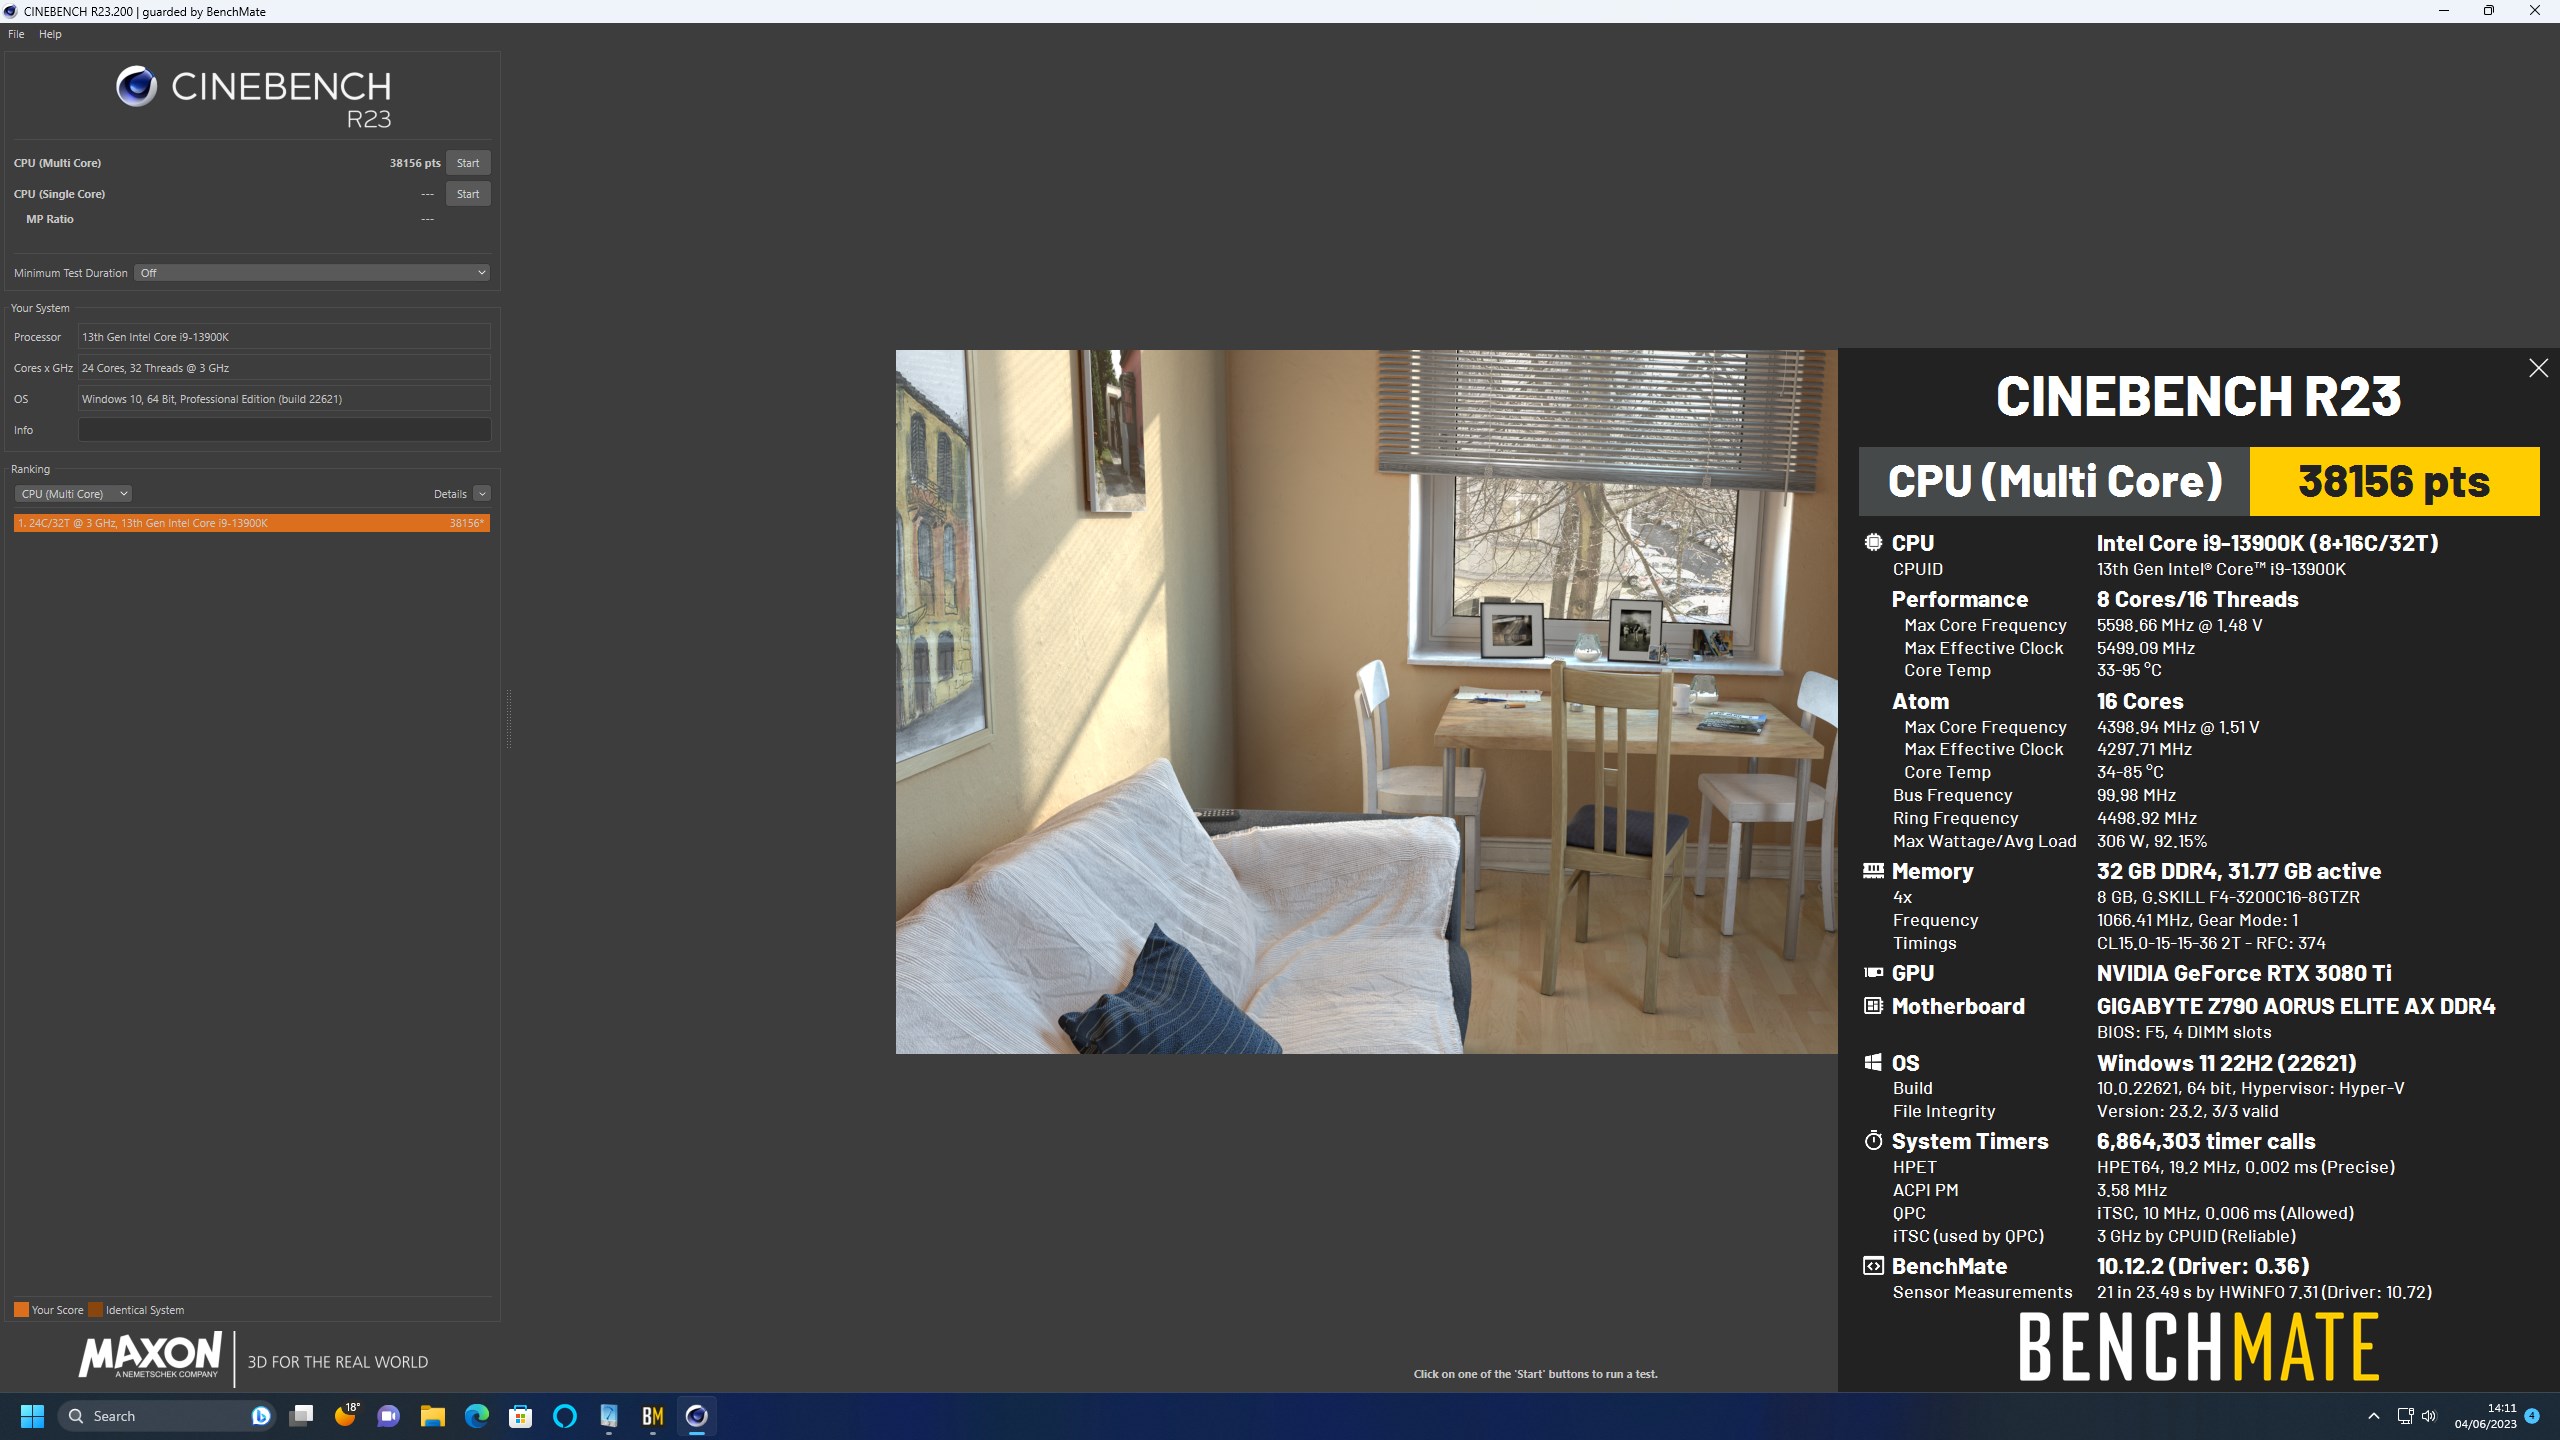Open the Minimum Test Duration dropdown
Viewport: 2560px width, 1440px height.
click(x=312, y=273)
